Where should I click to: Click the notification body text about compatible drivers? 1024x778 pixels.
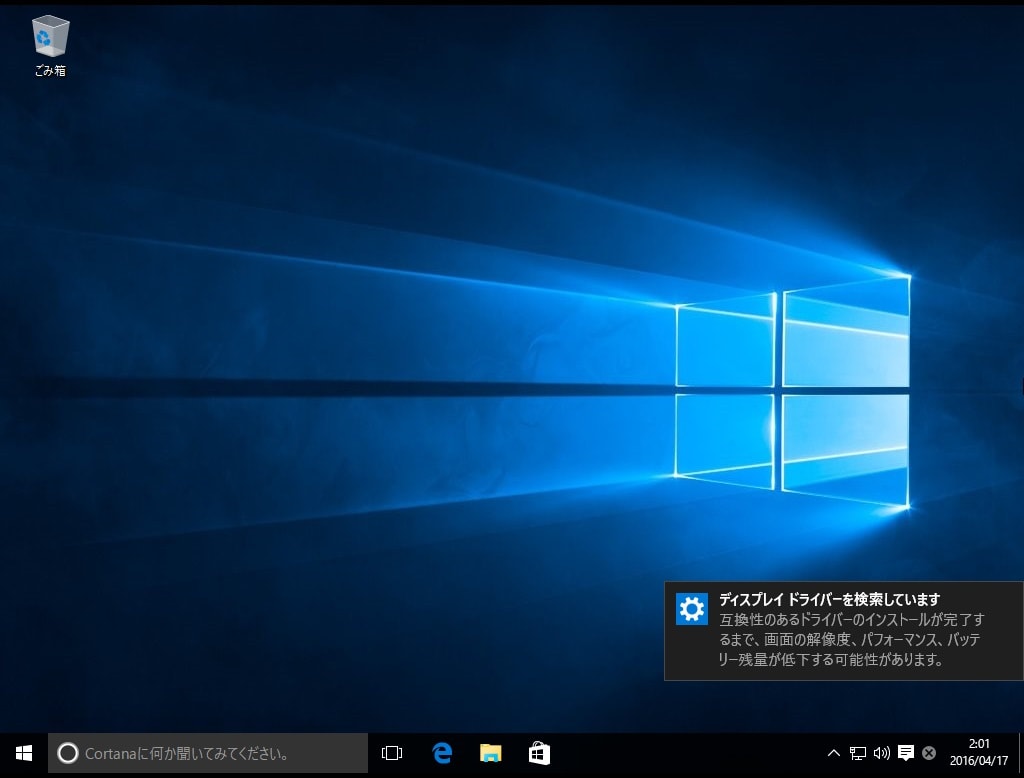(x=851, y=640)
